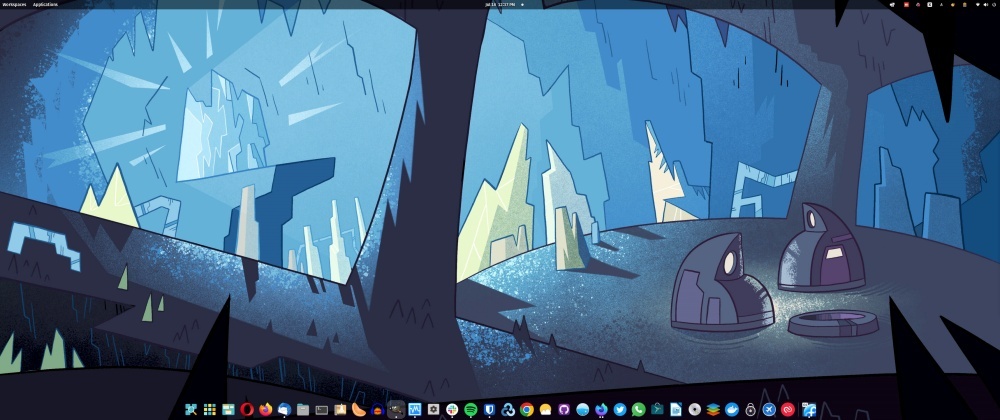Launch GIMP from the dock
The height and width of the screenshot is (420, 1000).
396,409
